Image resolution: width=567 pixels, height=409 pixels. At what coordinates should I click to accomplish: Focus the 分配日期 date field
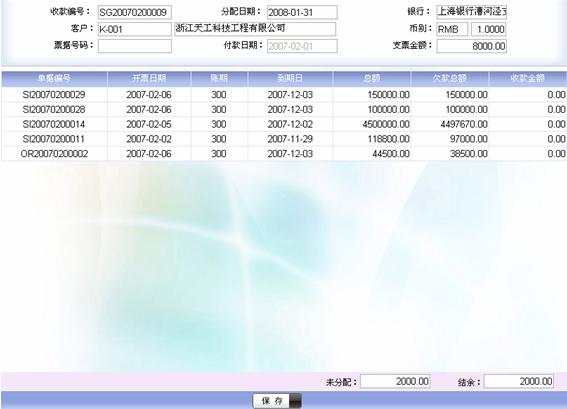point(302,12)
